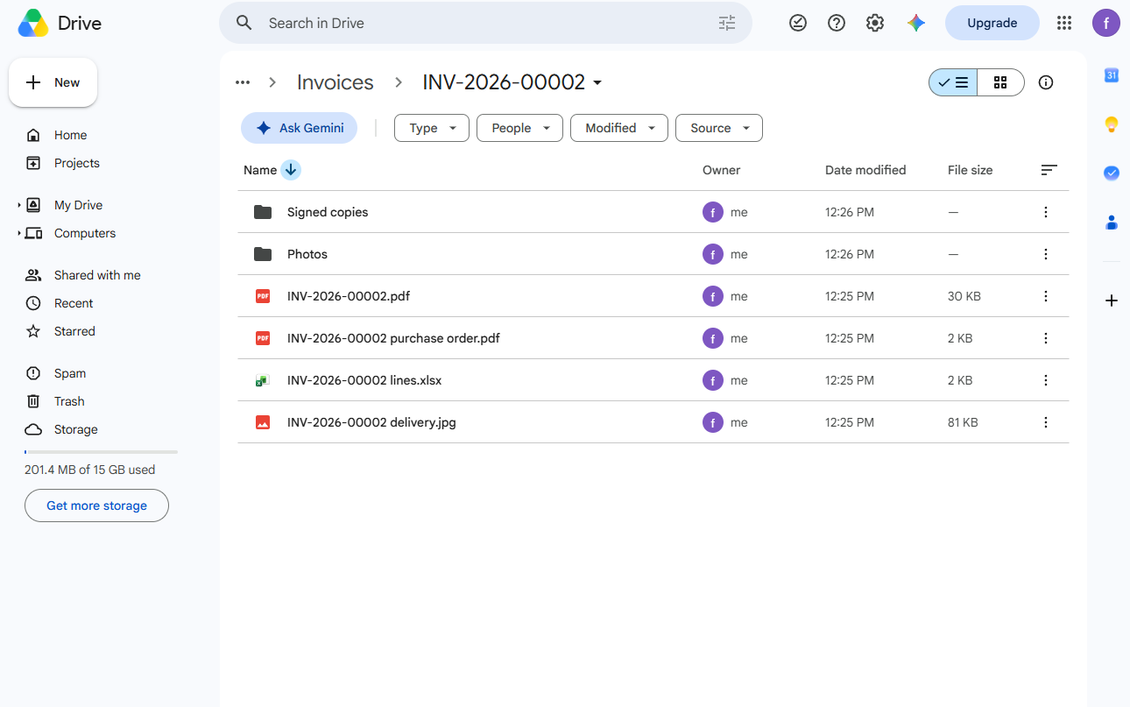Open the account avatar in the header
This screenshot has width=1130, height=707.
pos(1105,23)
